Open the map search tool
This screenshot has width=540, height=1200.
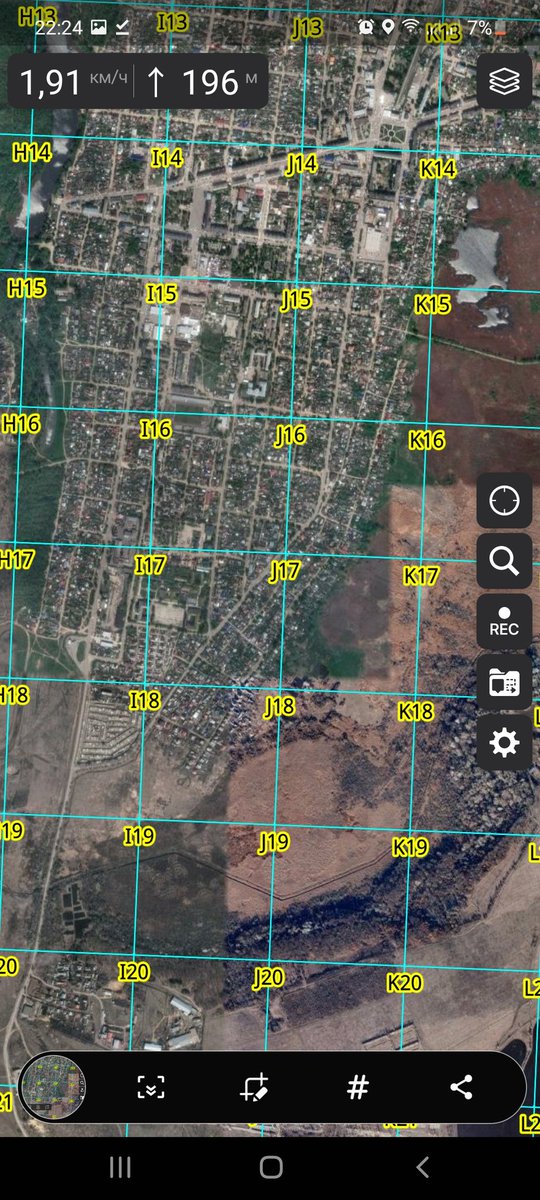(x=504, y=562)
